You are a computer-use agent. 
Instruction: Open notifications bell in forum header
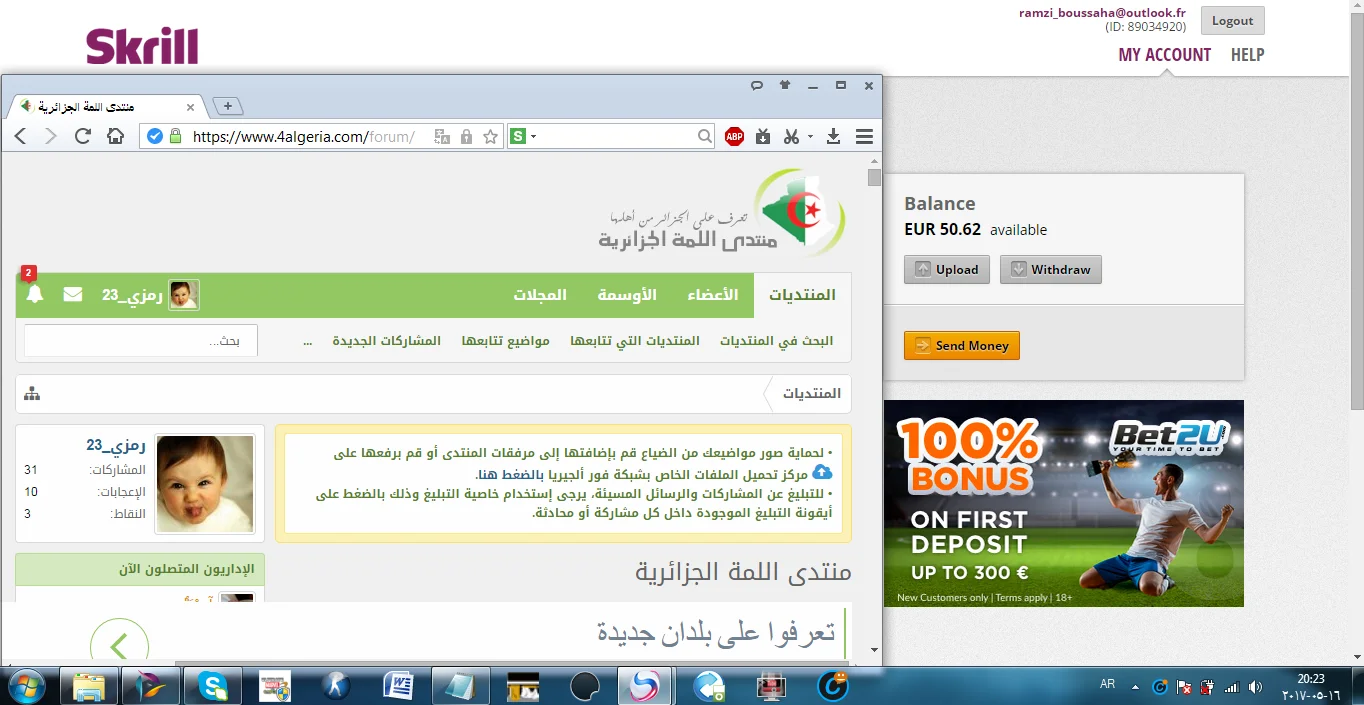point(35,294)
